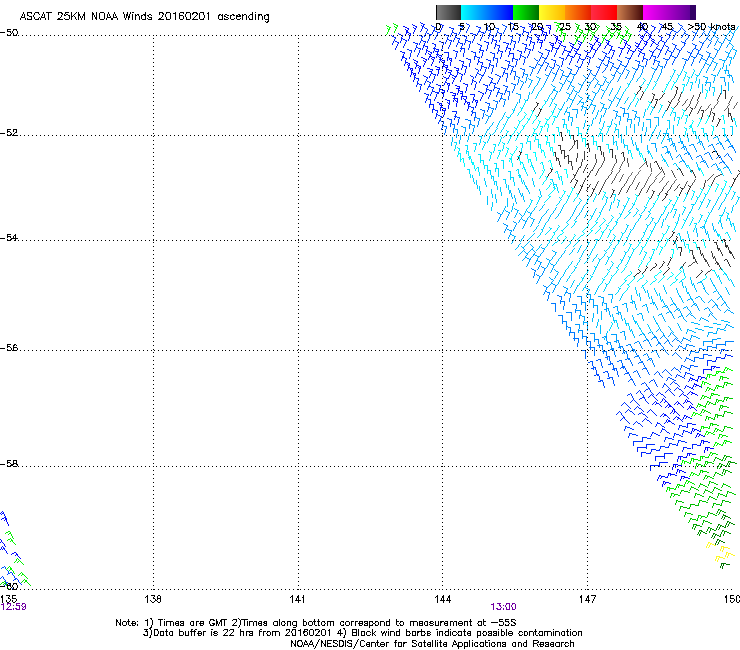Click the '-52' latitude axis label
The width and height of the screenshot is (740, 650).
9,133
